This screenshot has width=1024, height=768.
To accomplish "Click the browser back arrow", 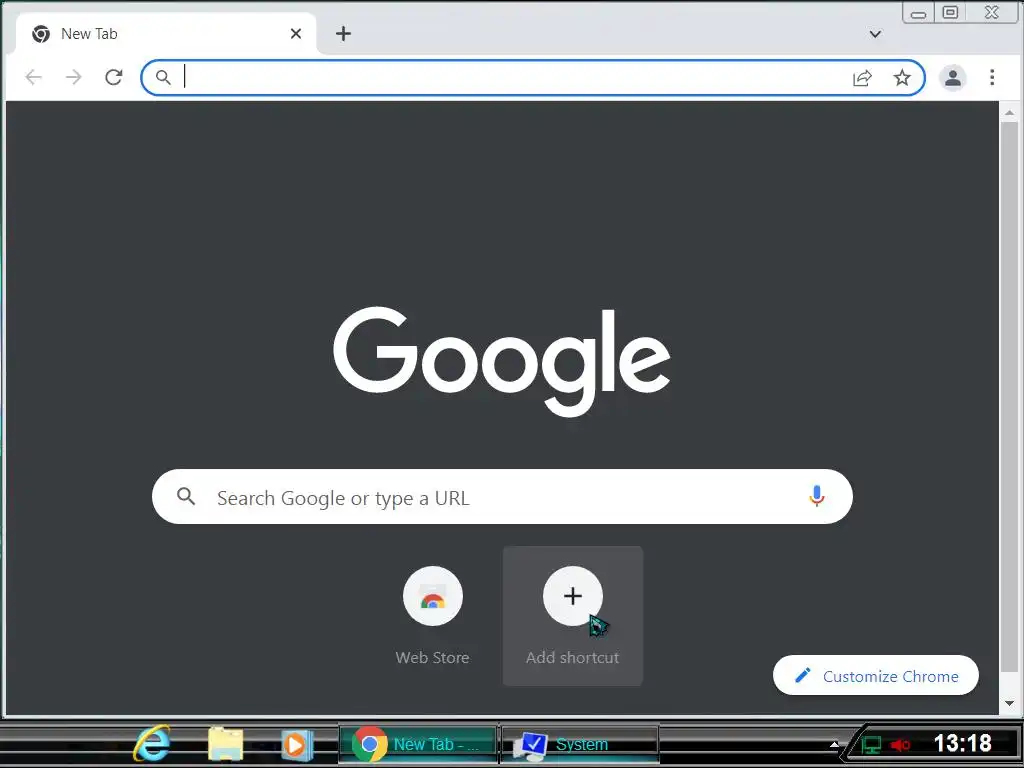I will coord(33,78).
